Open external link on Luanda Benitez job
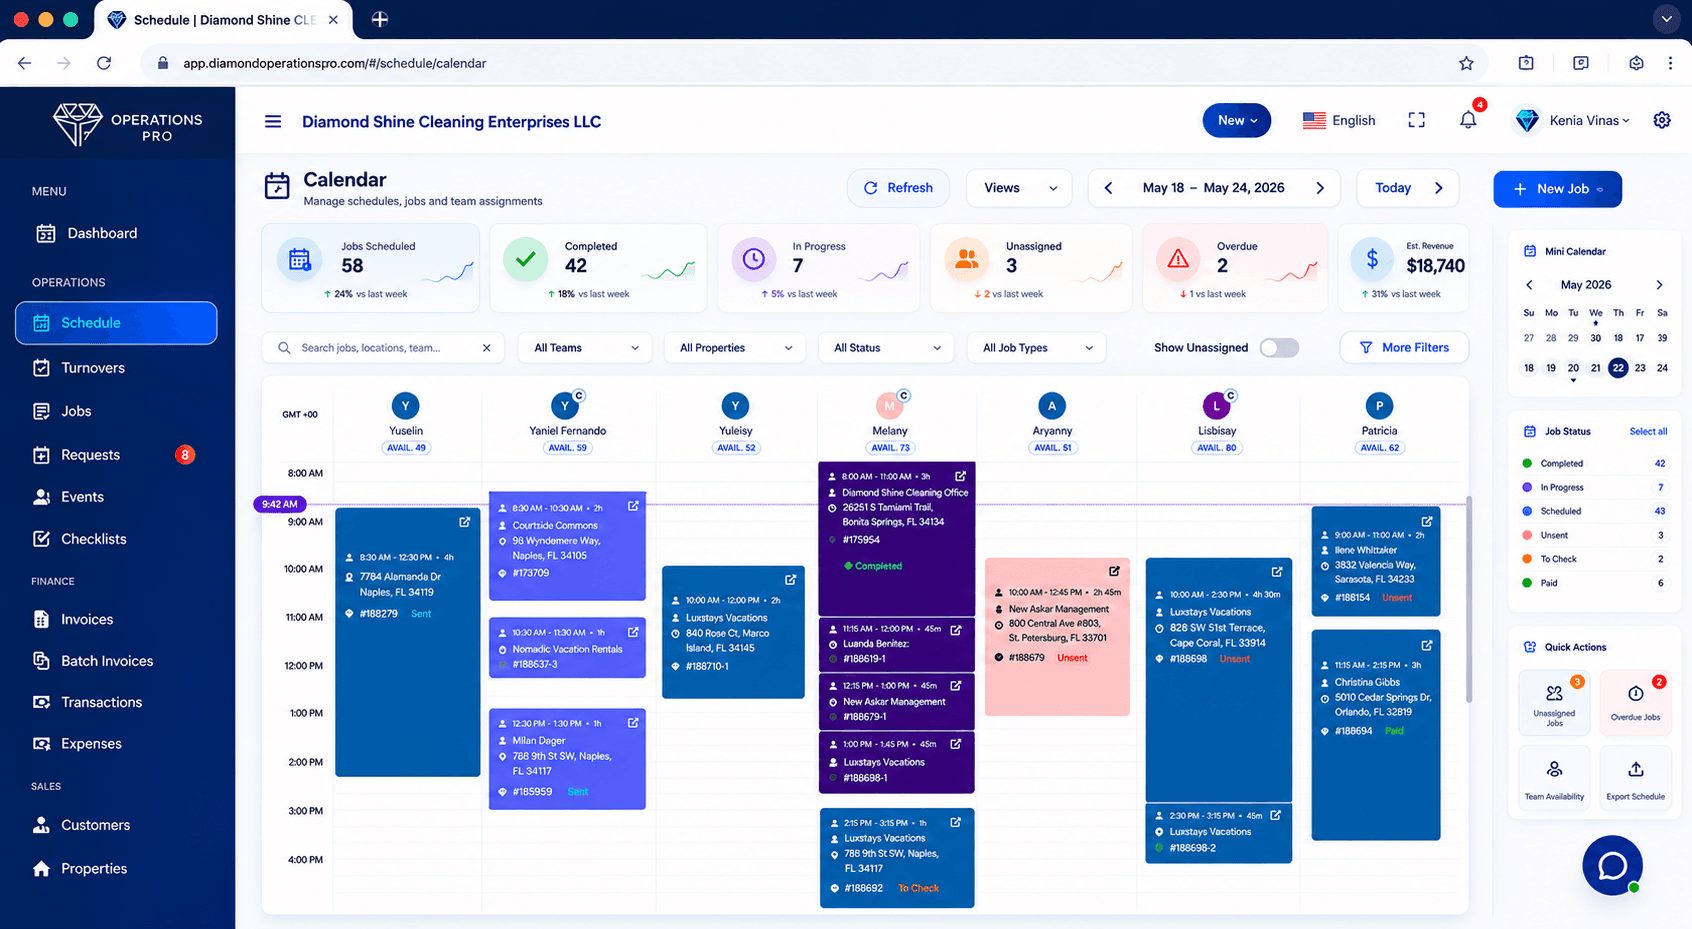Screen dimensions: 1692x929 (x=956, y=630)
